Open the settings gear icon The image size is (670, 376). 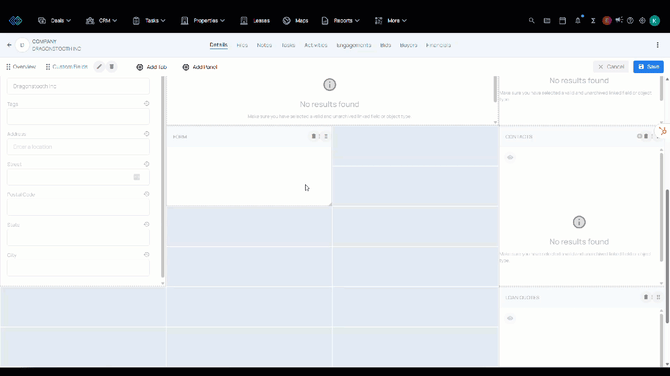coord(642,21)
